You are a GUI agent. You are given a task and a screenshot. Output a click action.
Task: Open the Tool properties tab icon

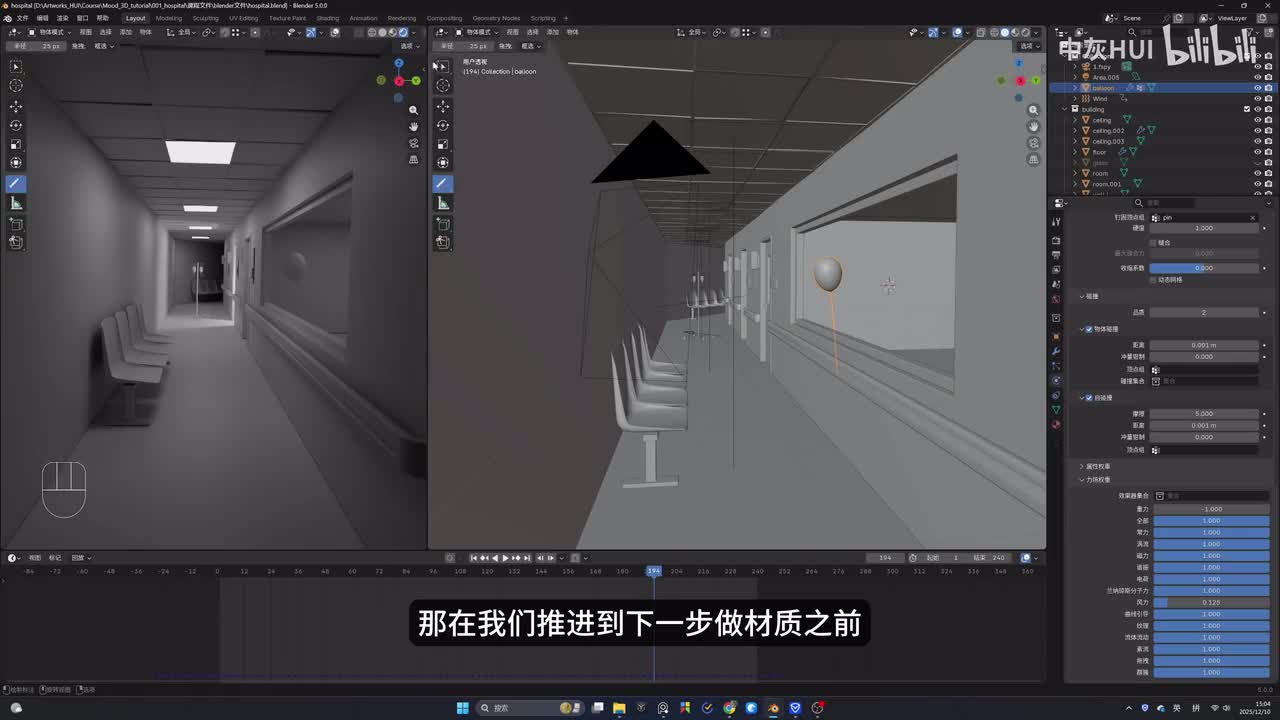1056,222
